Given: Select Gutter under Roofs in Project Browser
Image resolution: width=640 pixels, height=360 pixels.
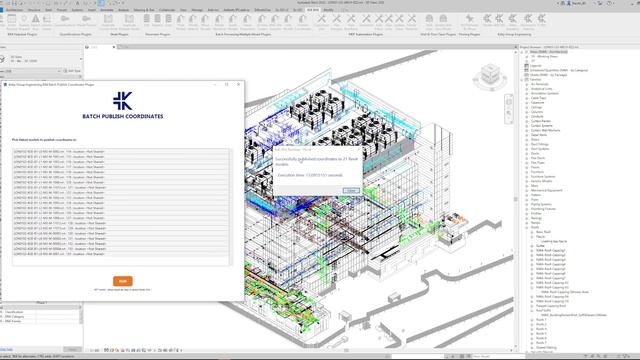Looking at the screenshot, I should tap(540, 246).
